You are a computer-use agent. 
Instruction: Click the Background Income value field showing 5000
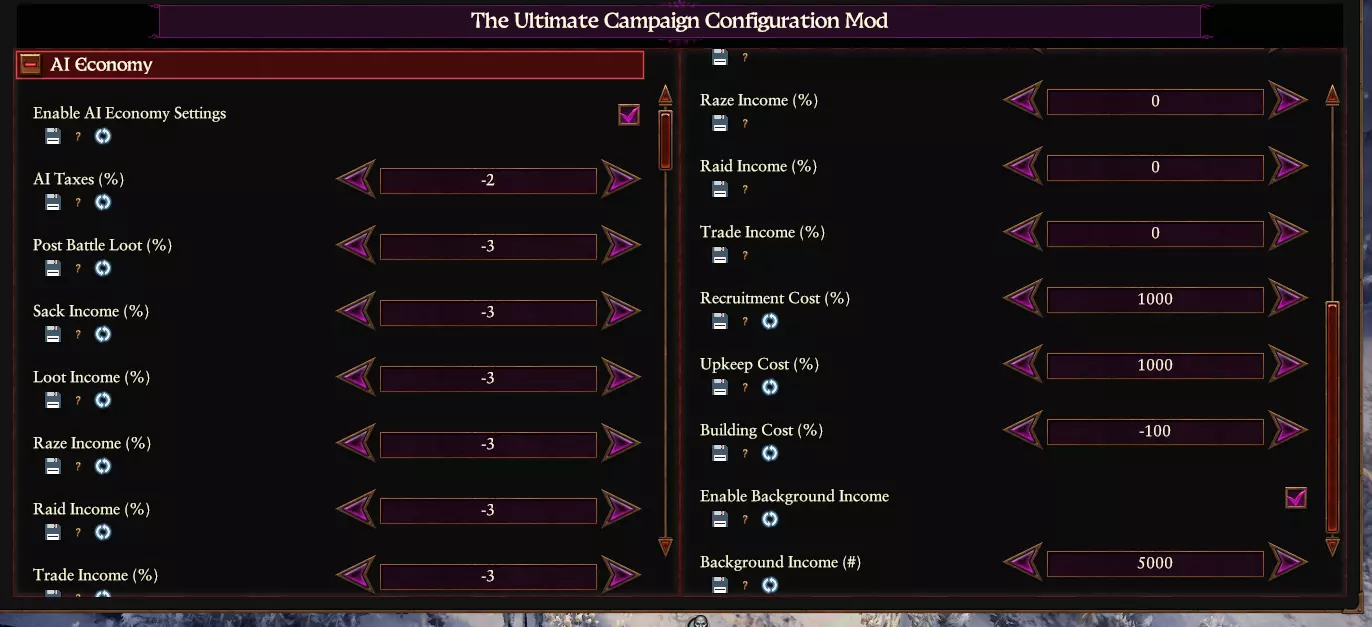pyautogui.click(x=1155, y=563)
